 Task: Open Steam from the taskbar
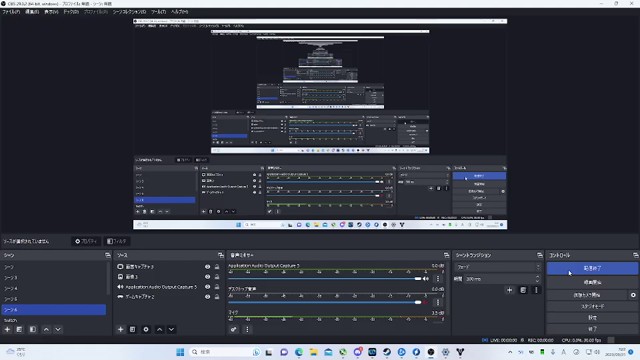(x=387, y=352)
